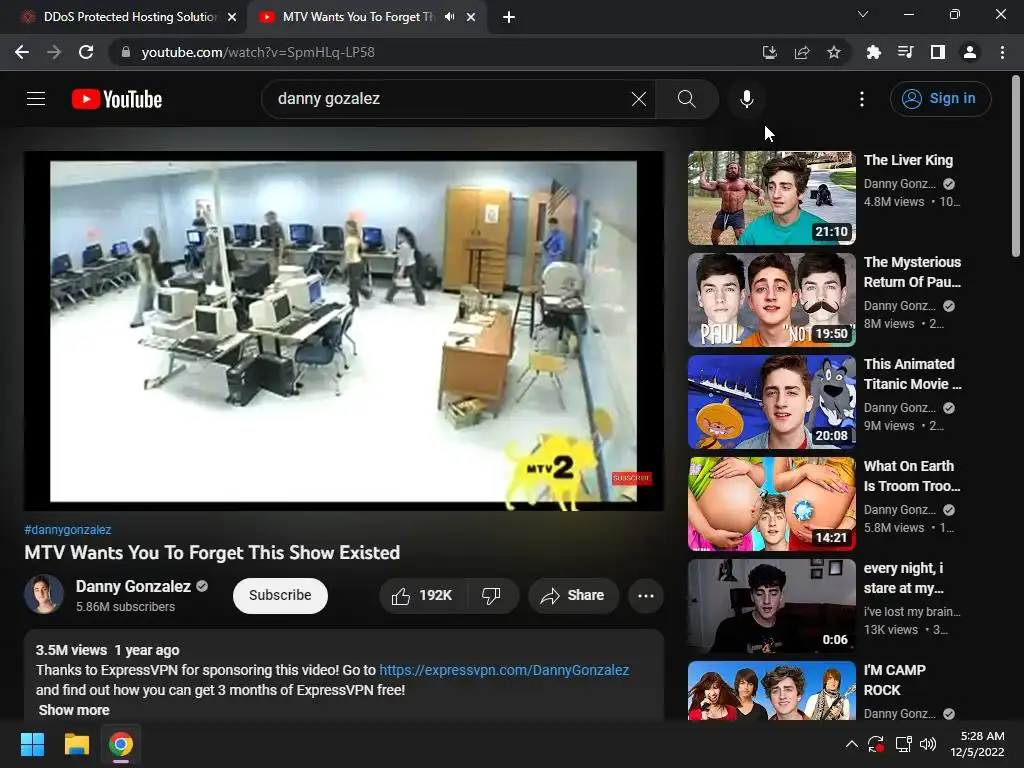Open #dannygonzalez hashtag link

68,530
